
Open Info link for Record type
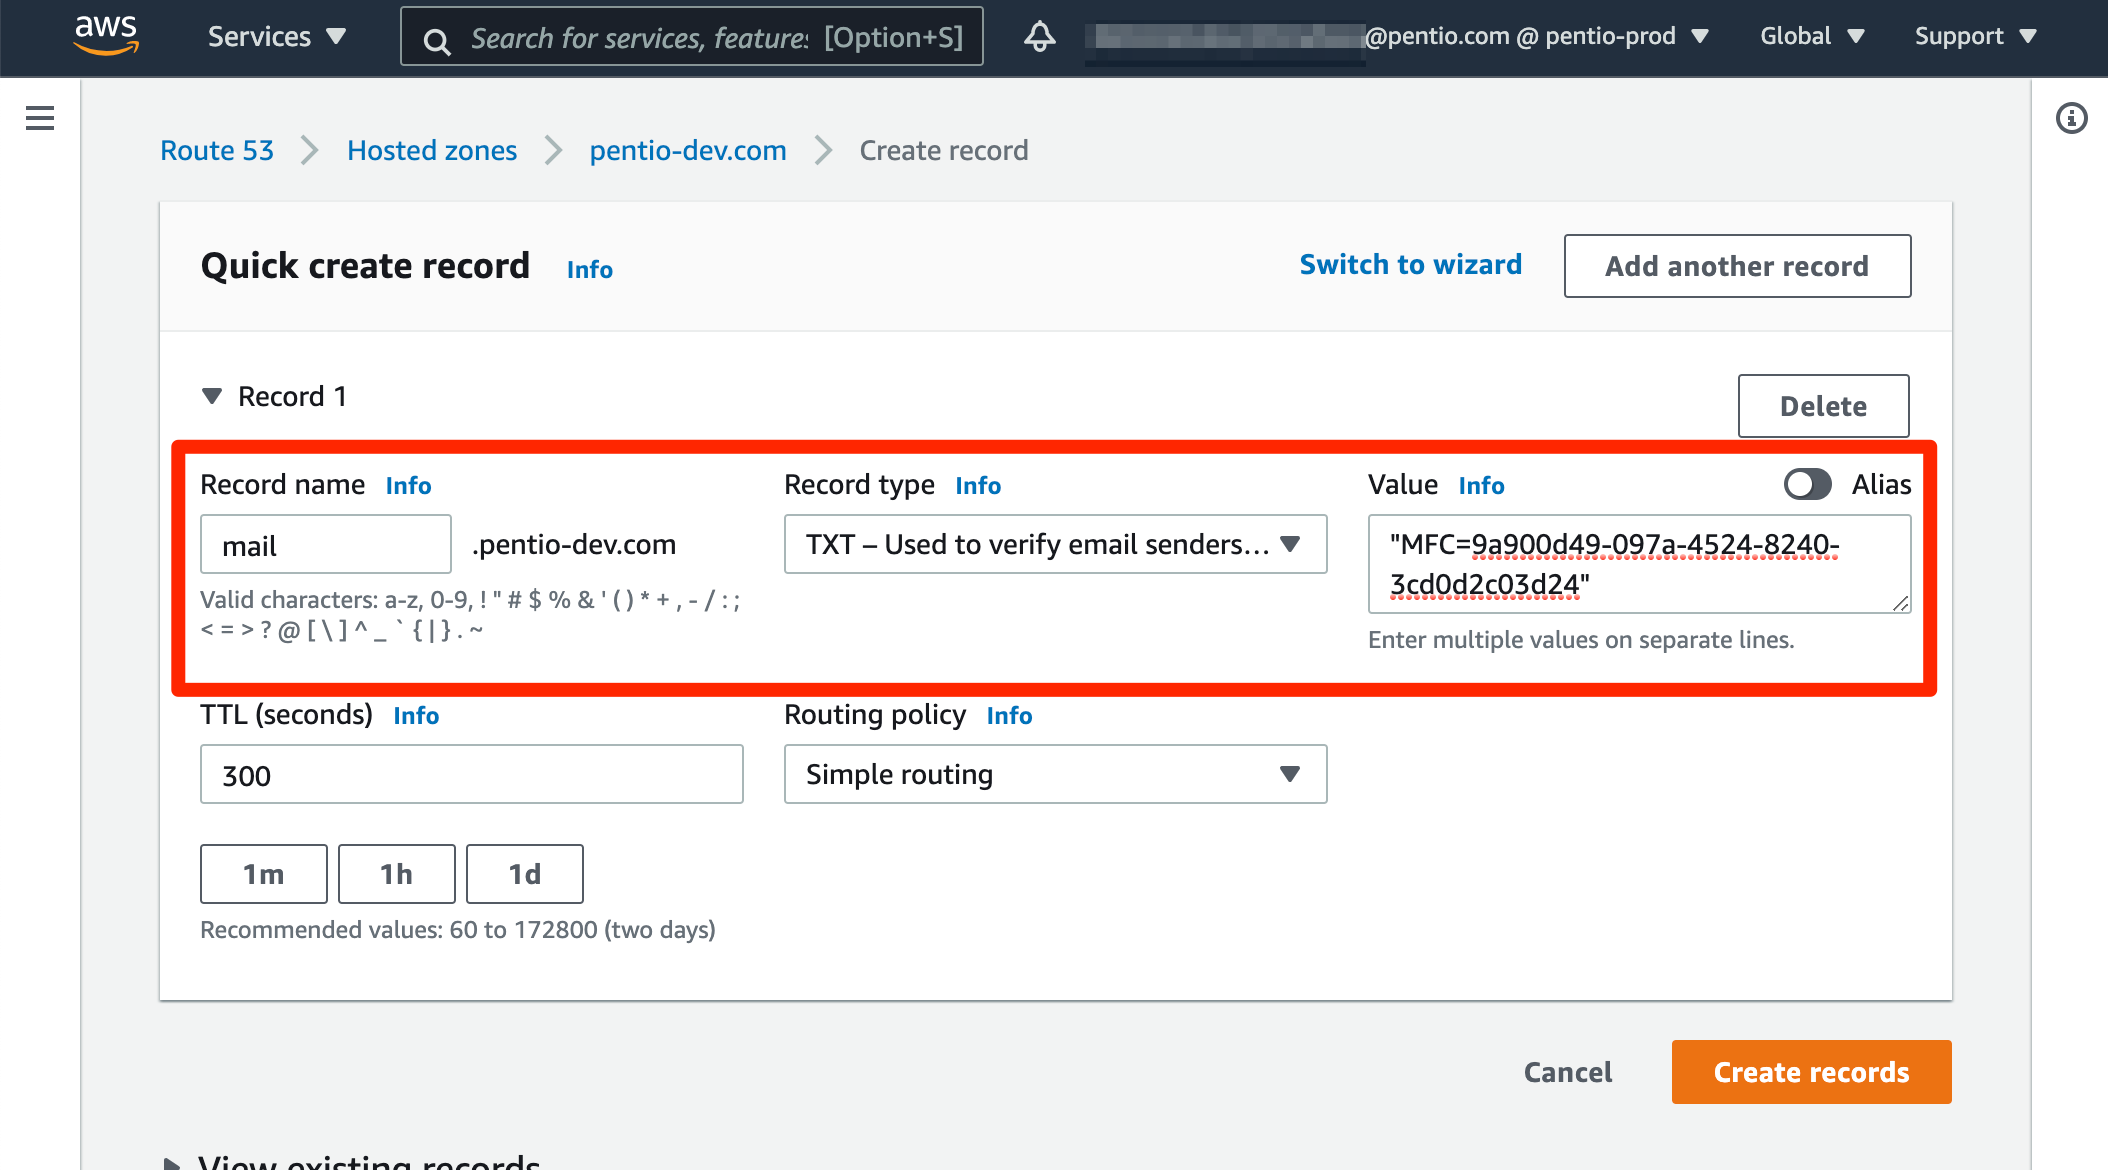pos(978,485)
